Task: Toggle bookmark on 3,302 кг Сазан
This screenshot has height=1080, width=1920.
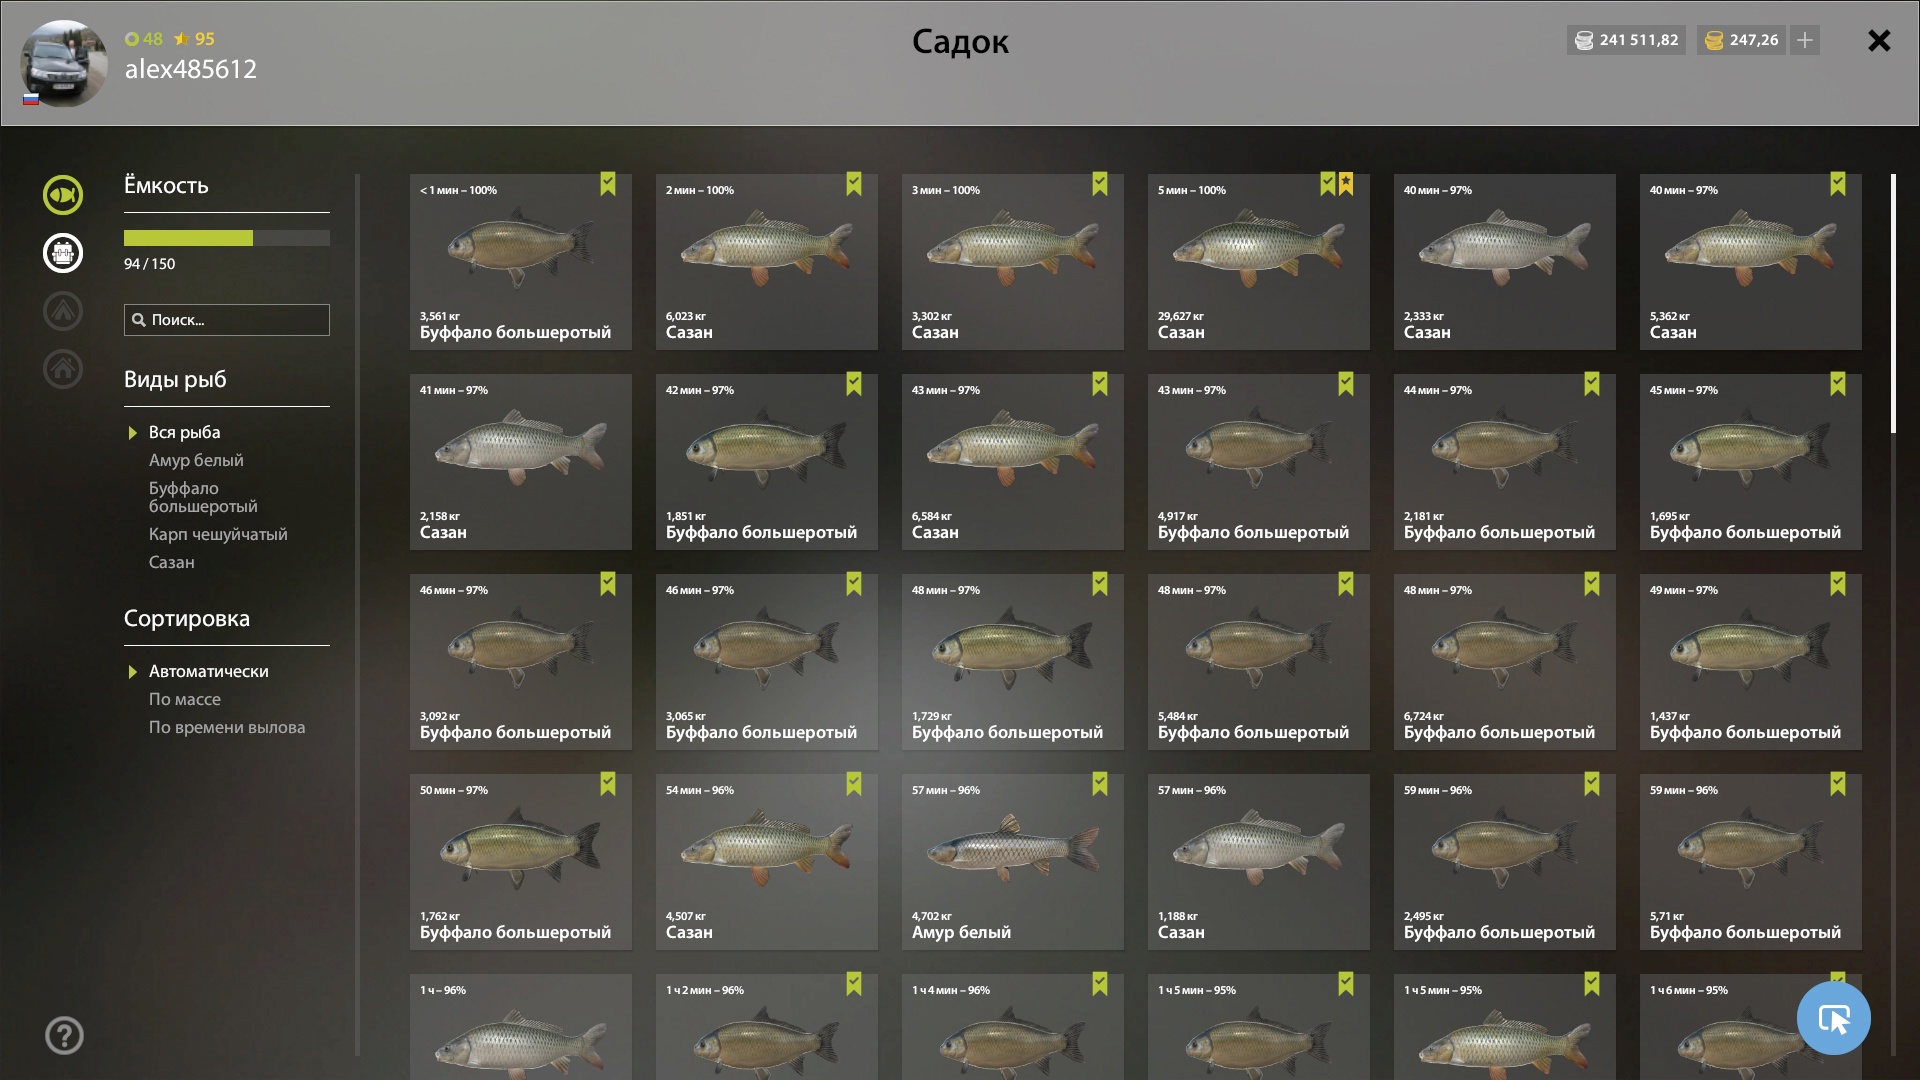Action: [1100, 184]
